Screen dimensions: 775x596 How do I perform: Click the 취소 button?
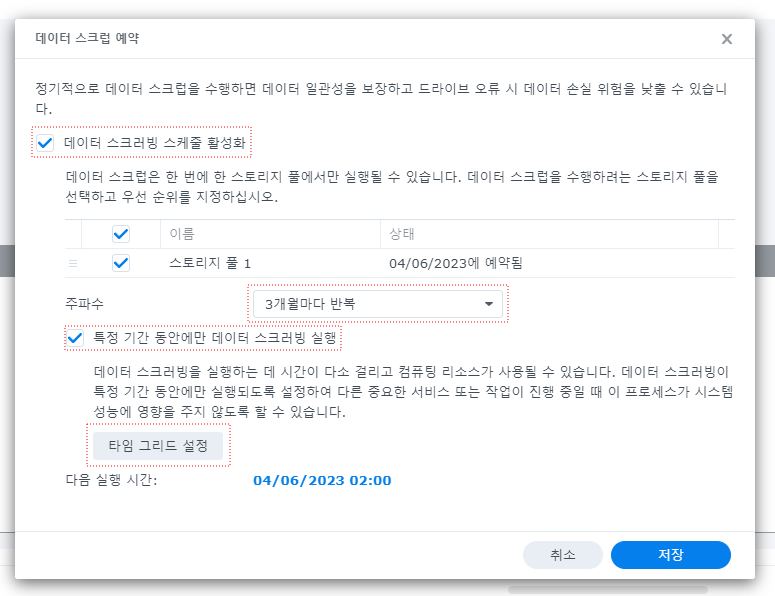click(562, 554)
